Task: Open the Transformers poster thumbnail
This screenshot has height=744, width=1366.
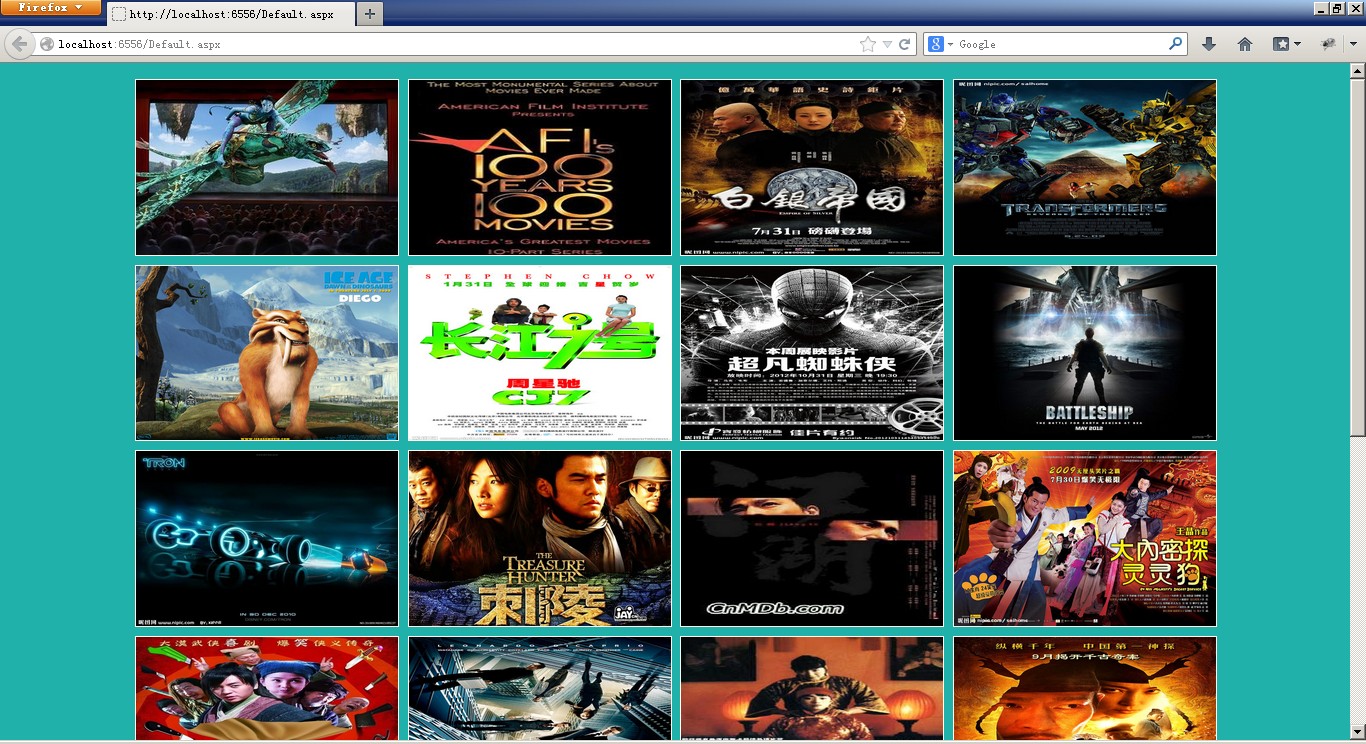Action: [1085, 168]
